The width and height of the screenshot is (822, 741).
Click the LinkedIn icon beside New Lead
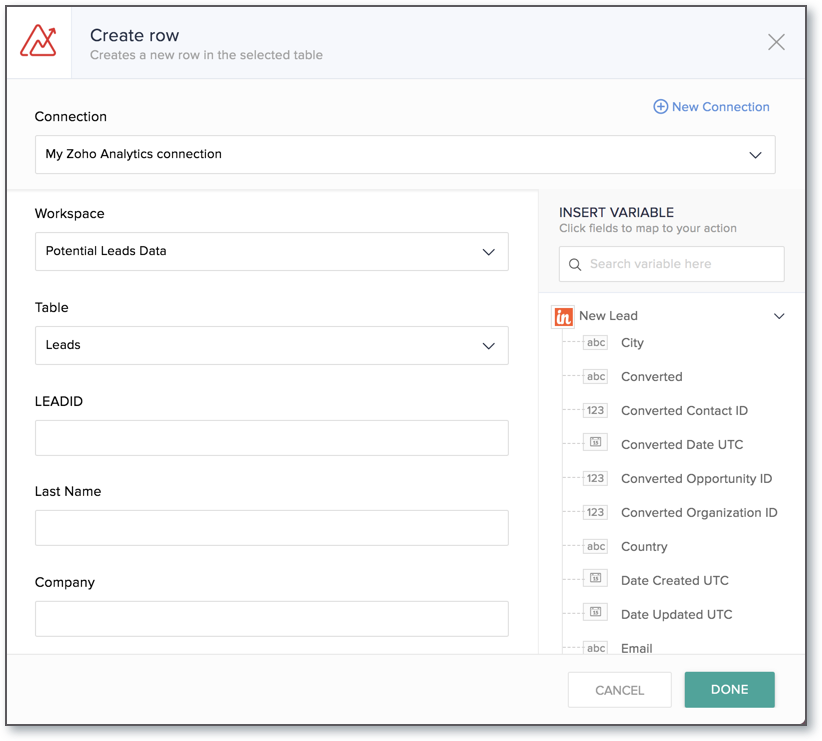click(x=563, y=315)
